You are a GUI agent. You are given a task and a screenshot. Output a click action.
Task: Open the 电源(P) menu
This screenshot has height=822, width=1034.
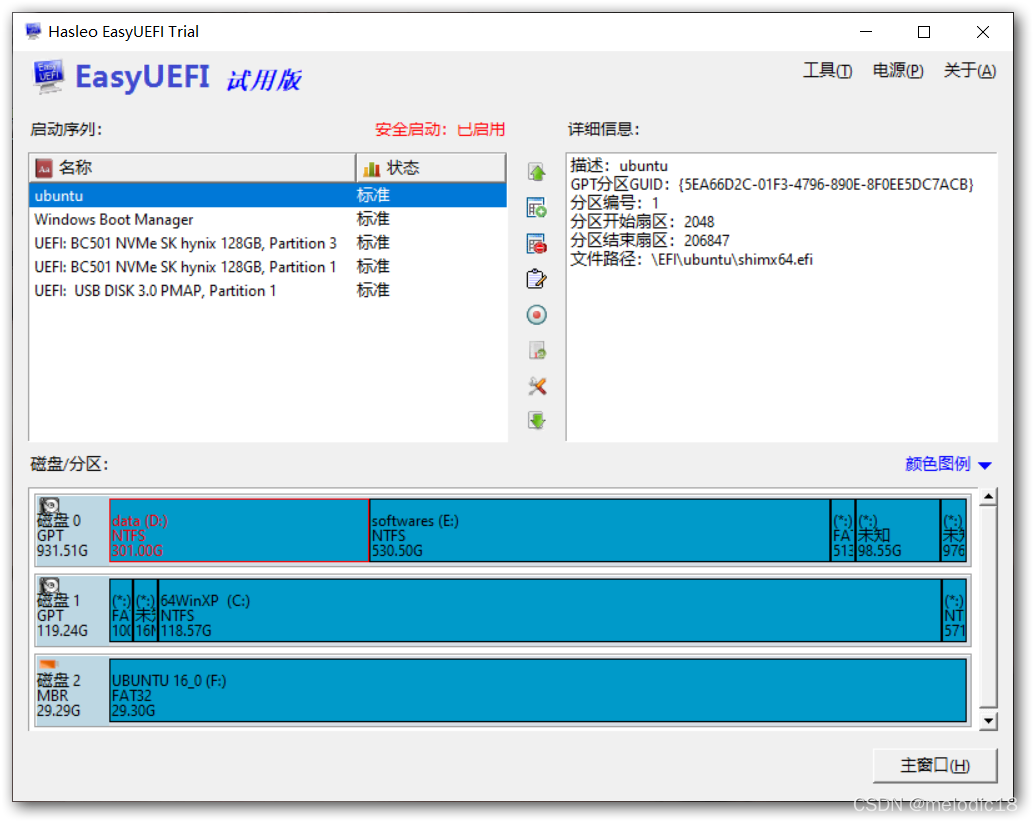point(897,71)
